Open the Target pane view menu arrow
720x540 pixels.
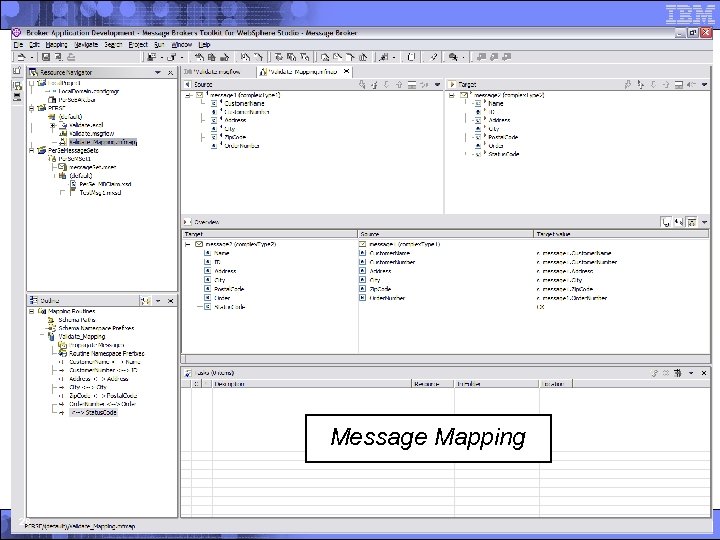point(704,84)
